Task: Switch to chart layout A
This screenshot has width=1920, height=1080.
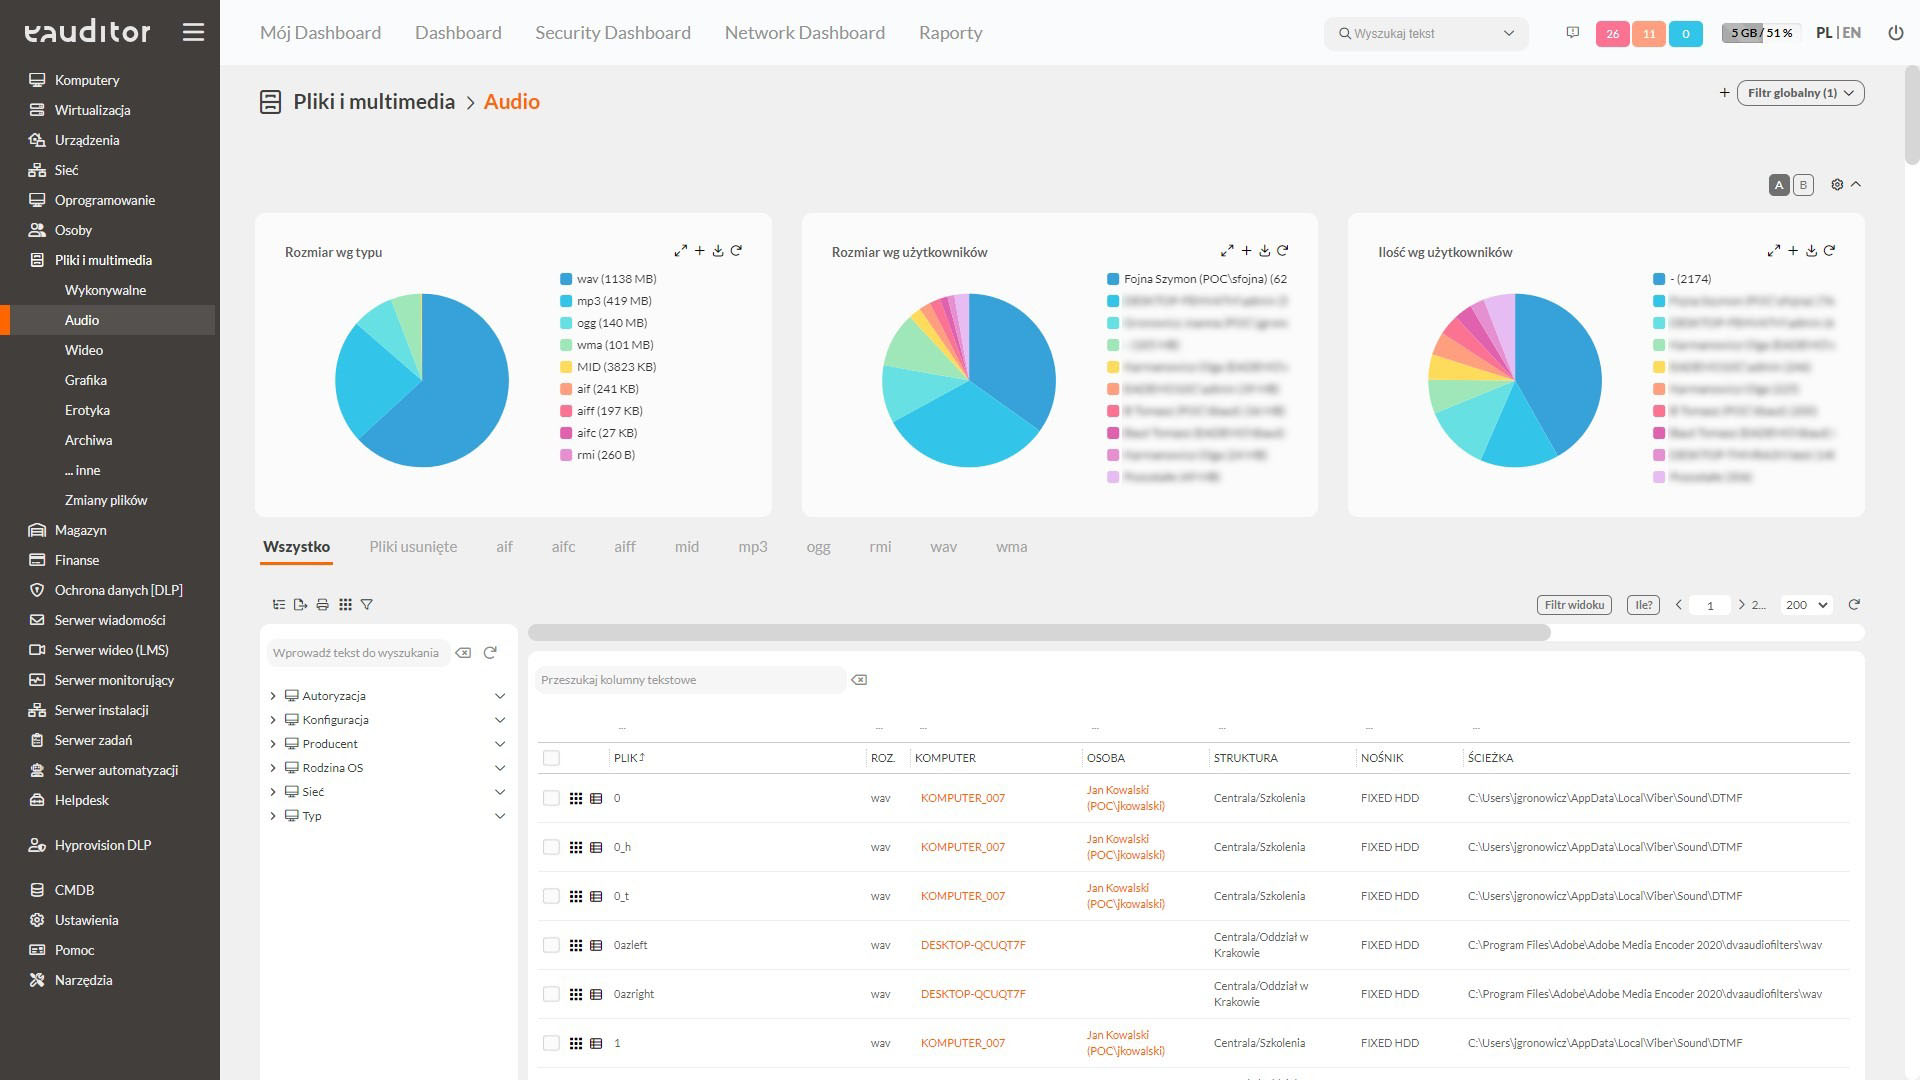Action: [x=1779, y=185]
